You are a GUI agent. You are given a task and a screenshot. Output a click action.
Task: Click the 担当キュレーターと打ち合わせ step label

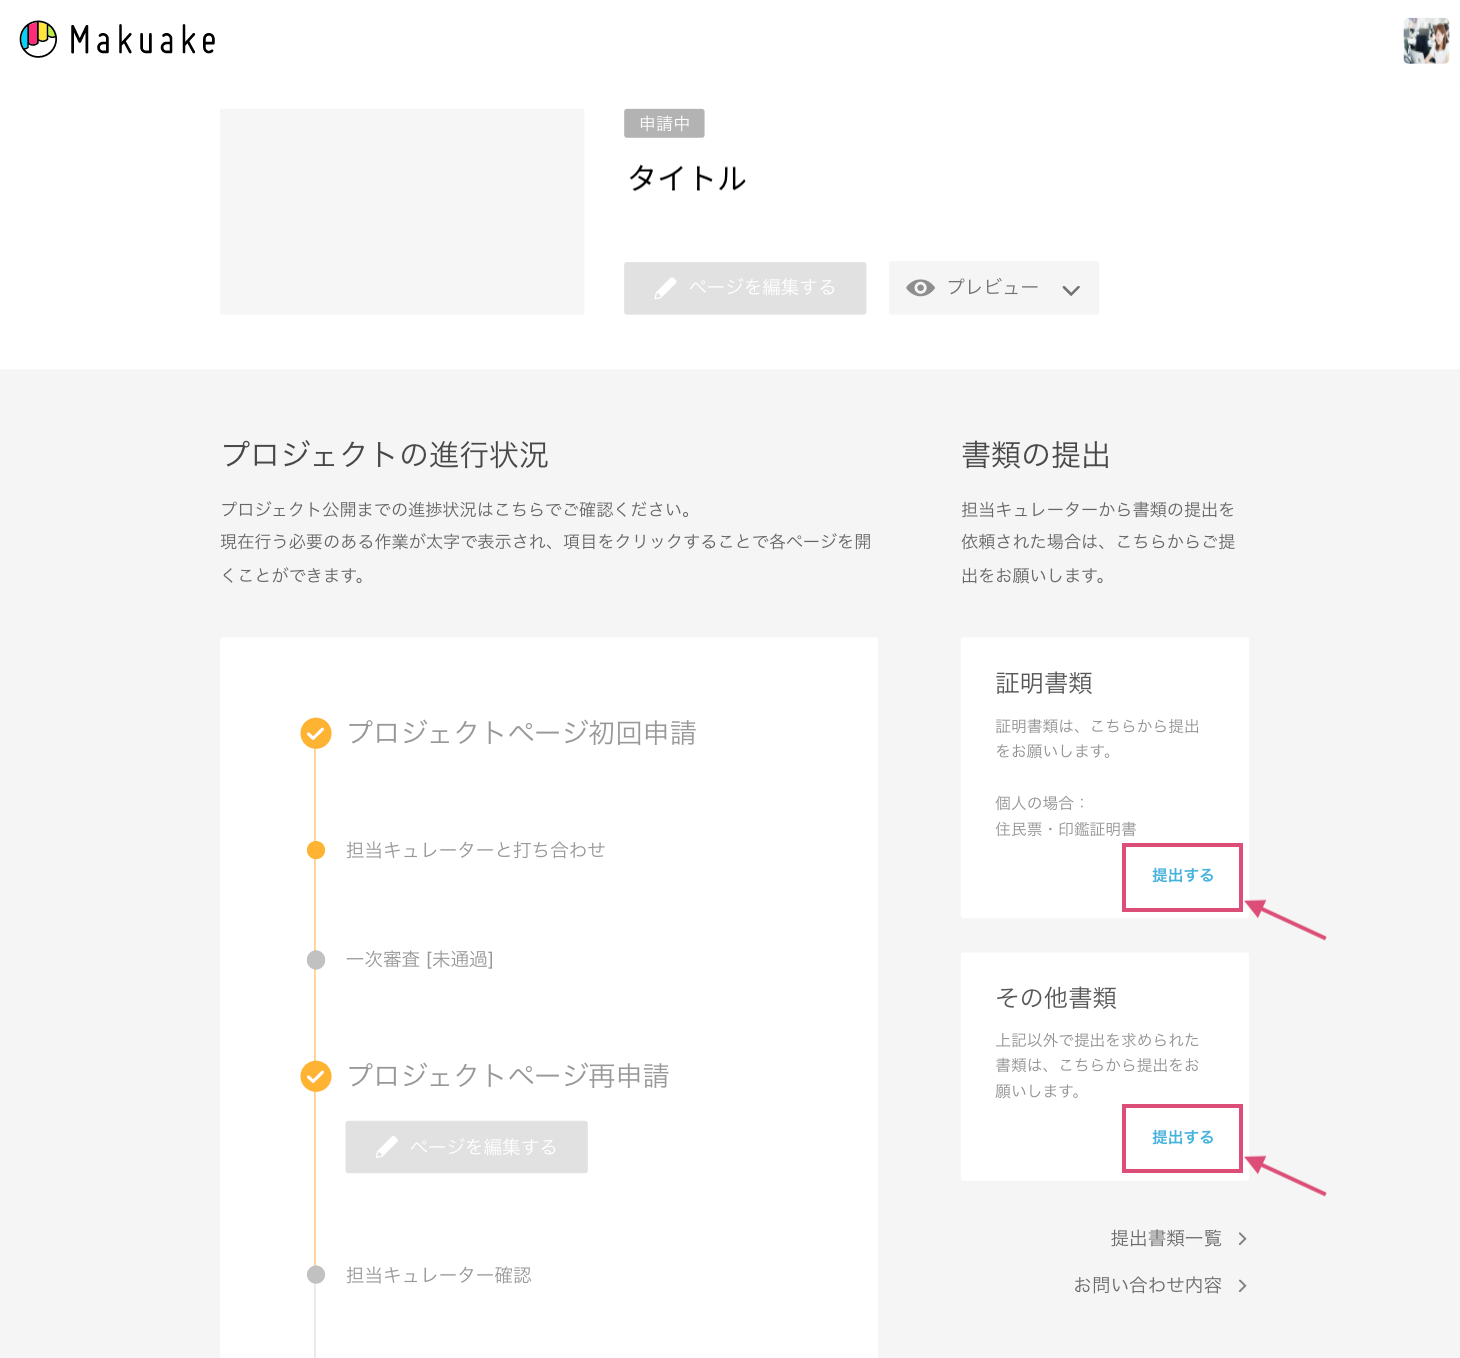click(x=475, y=850)
